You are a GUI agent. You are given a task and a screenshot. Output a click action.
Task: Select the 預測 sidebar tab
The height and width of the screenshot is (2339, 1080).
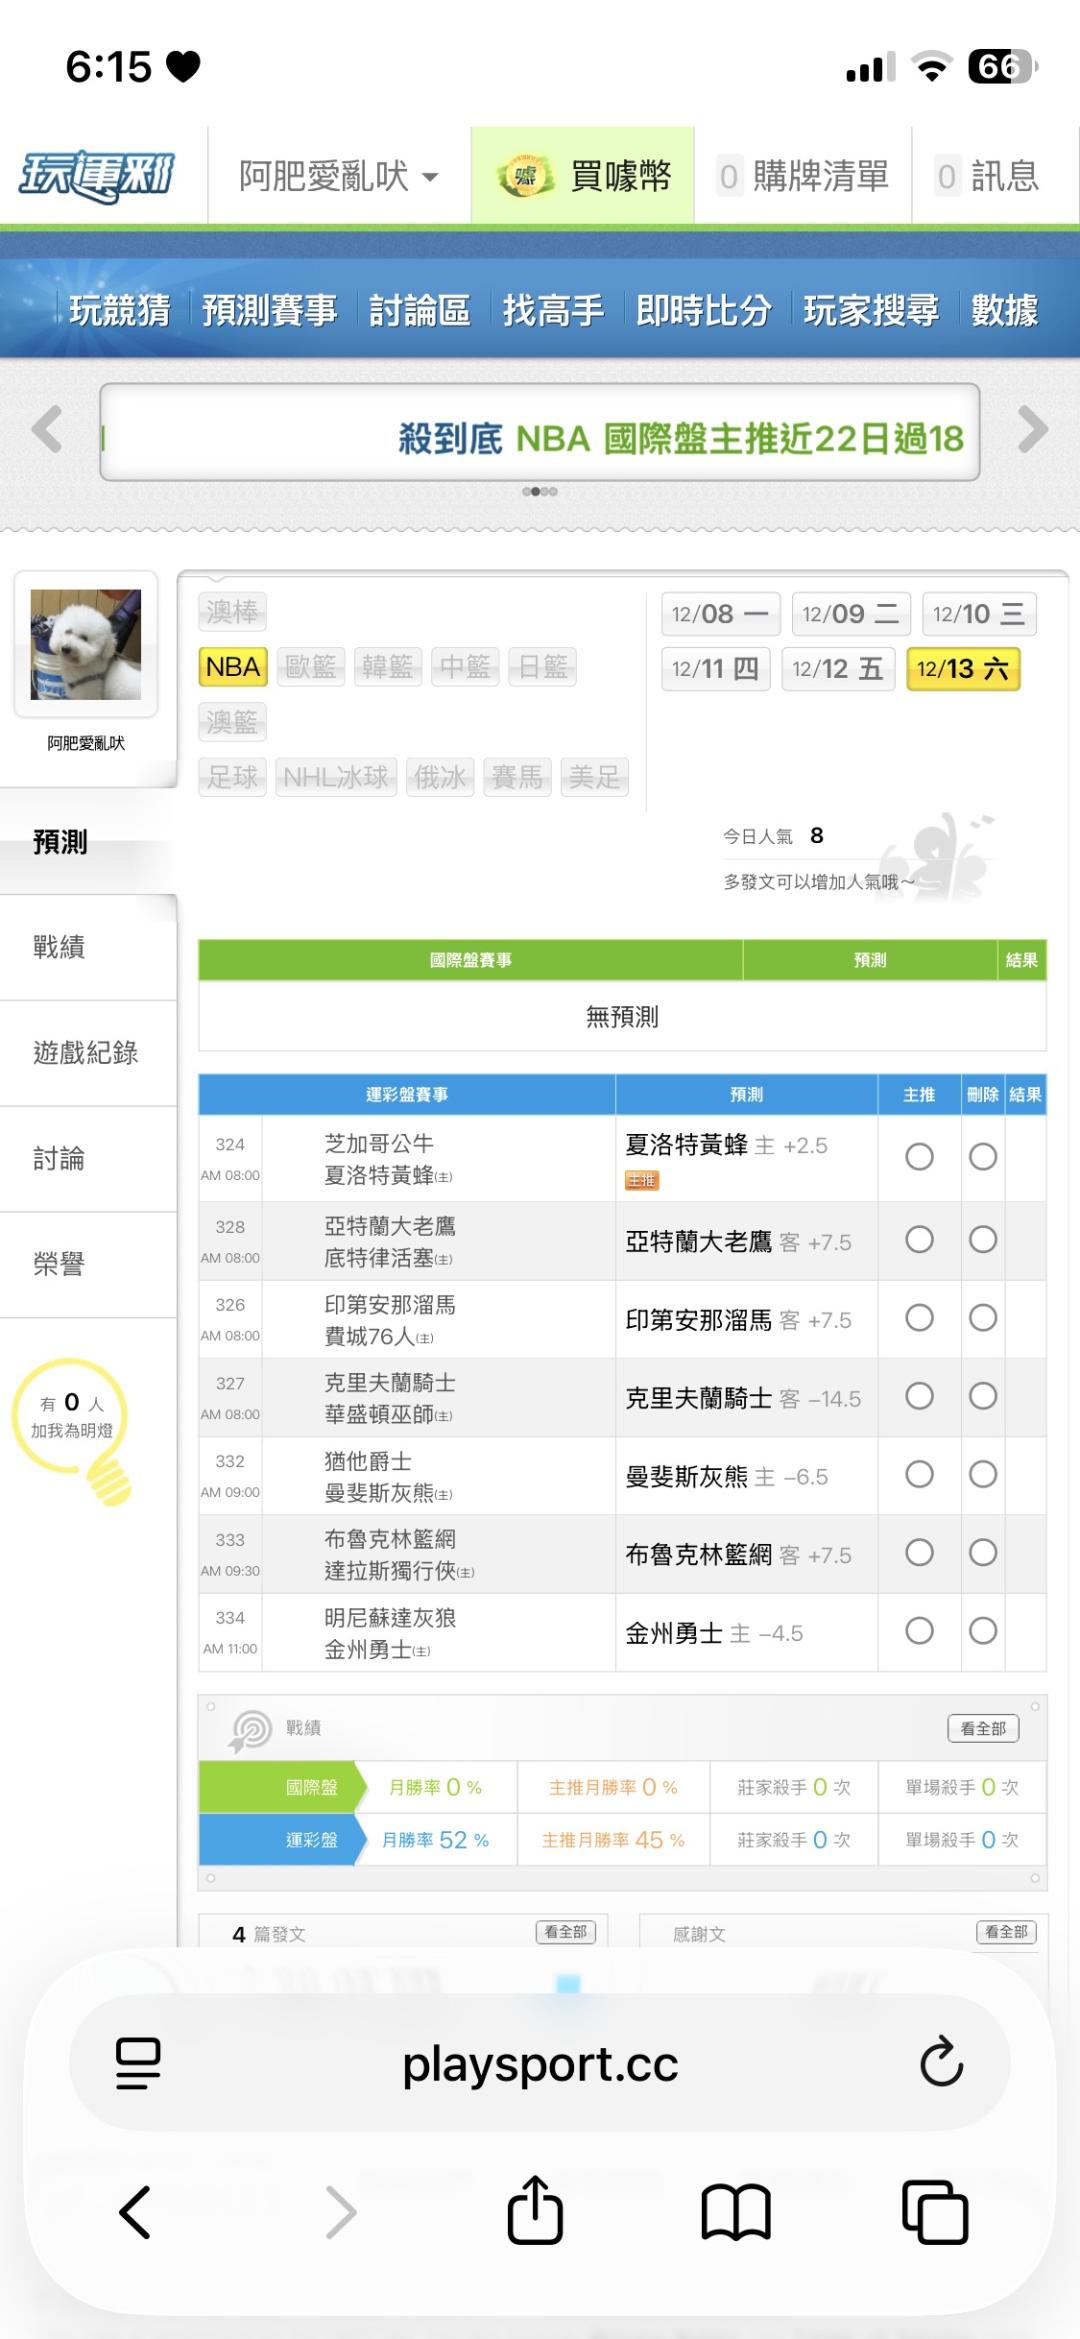(88, 842)
